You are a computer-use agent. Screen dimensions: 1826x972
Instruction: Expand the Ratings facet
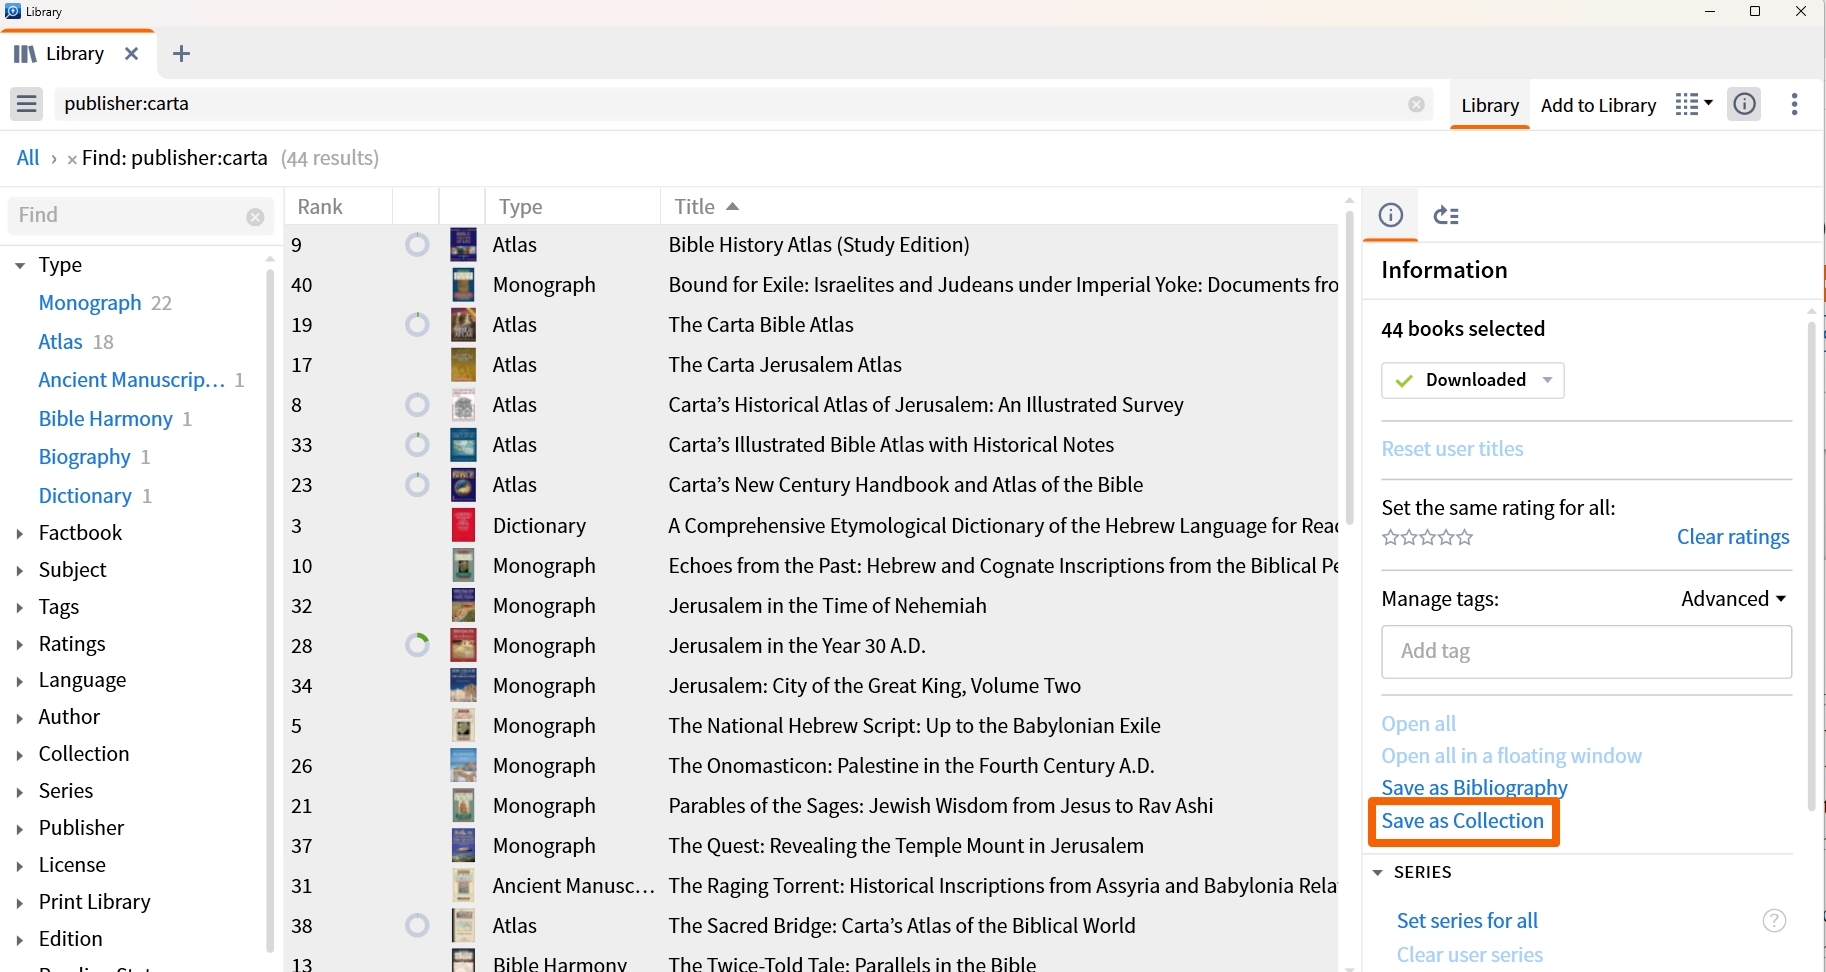click(x=20, y=645)
